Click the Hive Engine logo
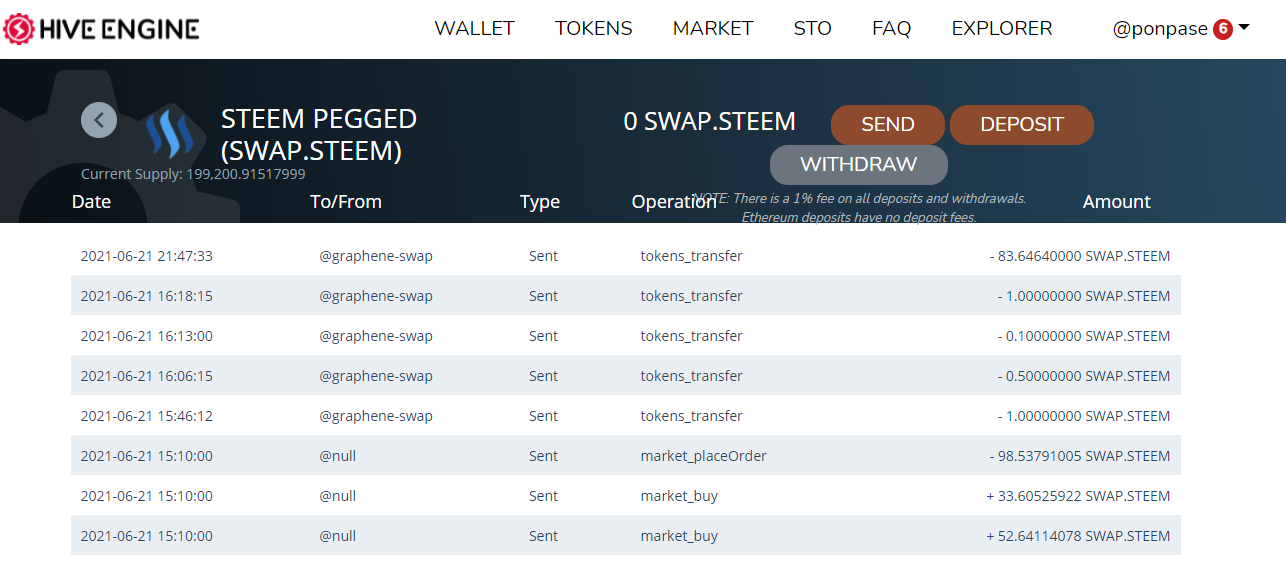 click(102, 29)
